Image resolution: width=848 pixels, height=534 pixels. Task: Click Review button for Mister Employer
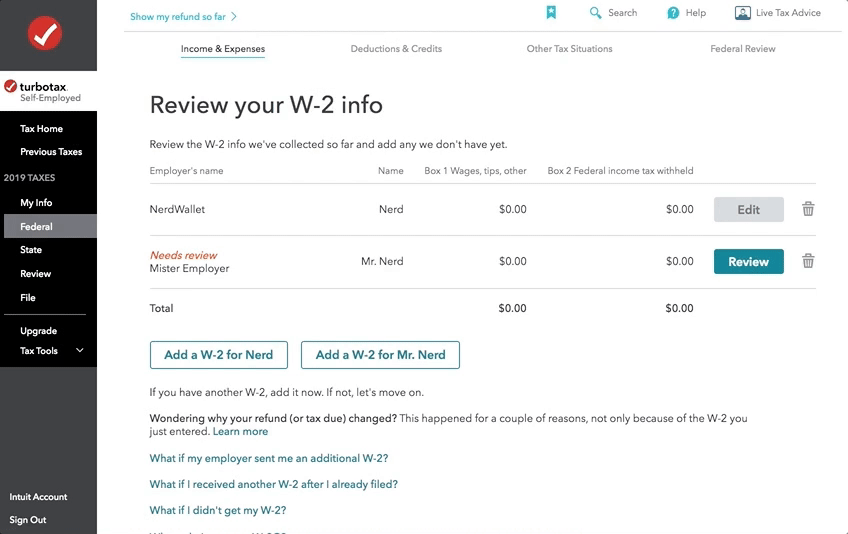pyautogui.click(x=748, y=262)
